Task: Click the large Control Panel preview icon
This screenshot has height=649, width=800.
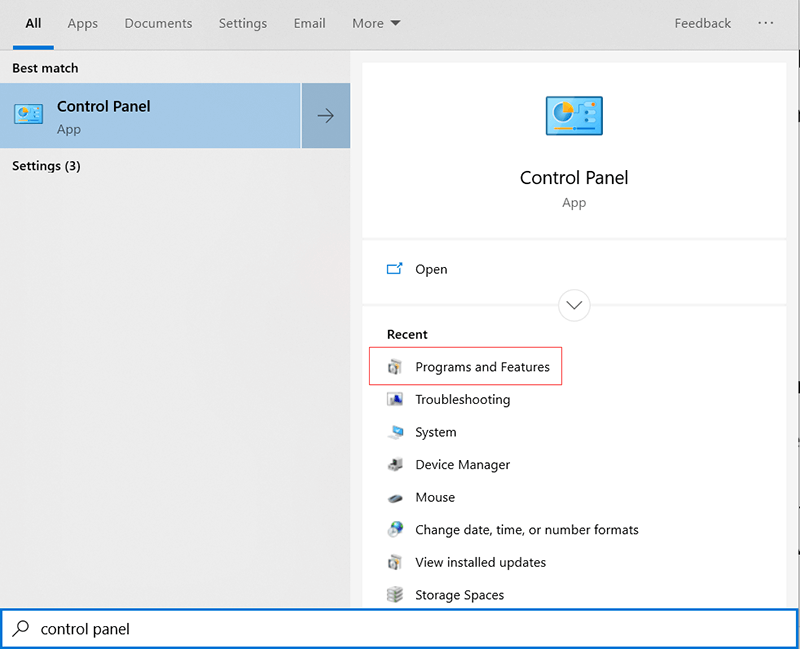Action: point(574,116)
